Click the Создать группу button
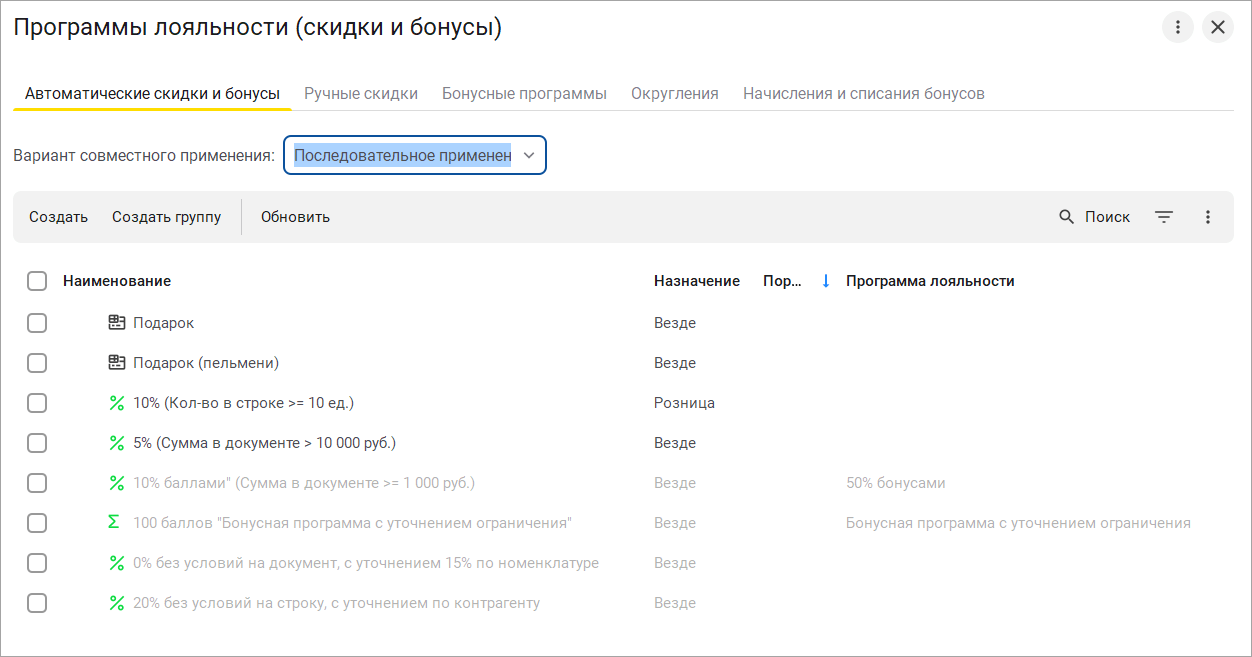 [x=166, y=217]
